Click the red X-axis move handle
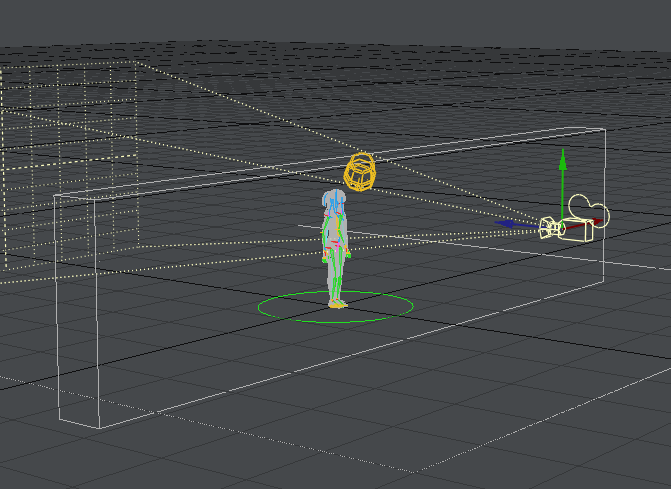 [x=597, y=221]
